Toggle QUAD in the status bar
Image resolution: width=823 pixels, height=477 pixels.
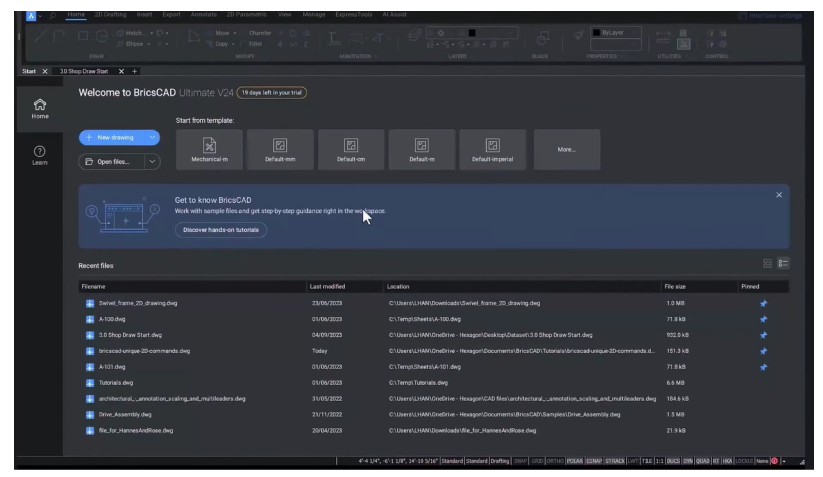[703, 461]
